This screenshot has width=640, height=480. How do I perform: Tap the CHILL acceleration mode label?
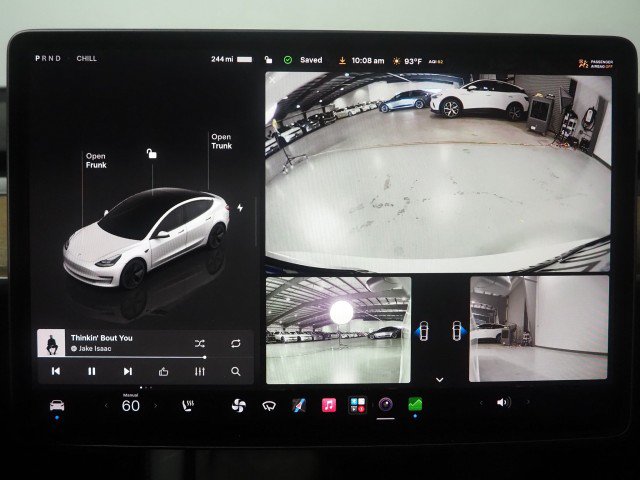[x=87, y=58]
